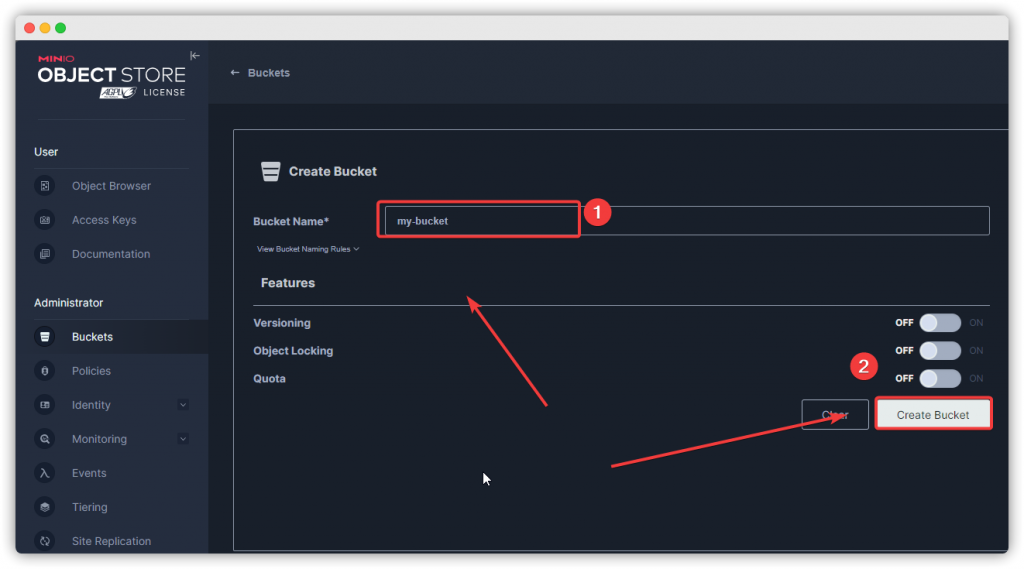Click the back arrow next to Buckets
Screen dimensions: 1024x569
pos(235,73)
